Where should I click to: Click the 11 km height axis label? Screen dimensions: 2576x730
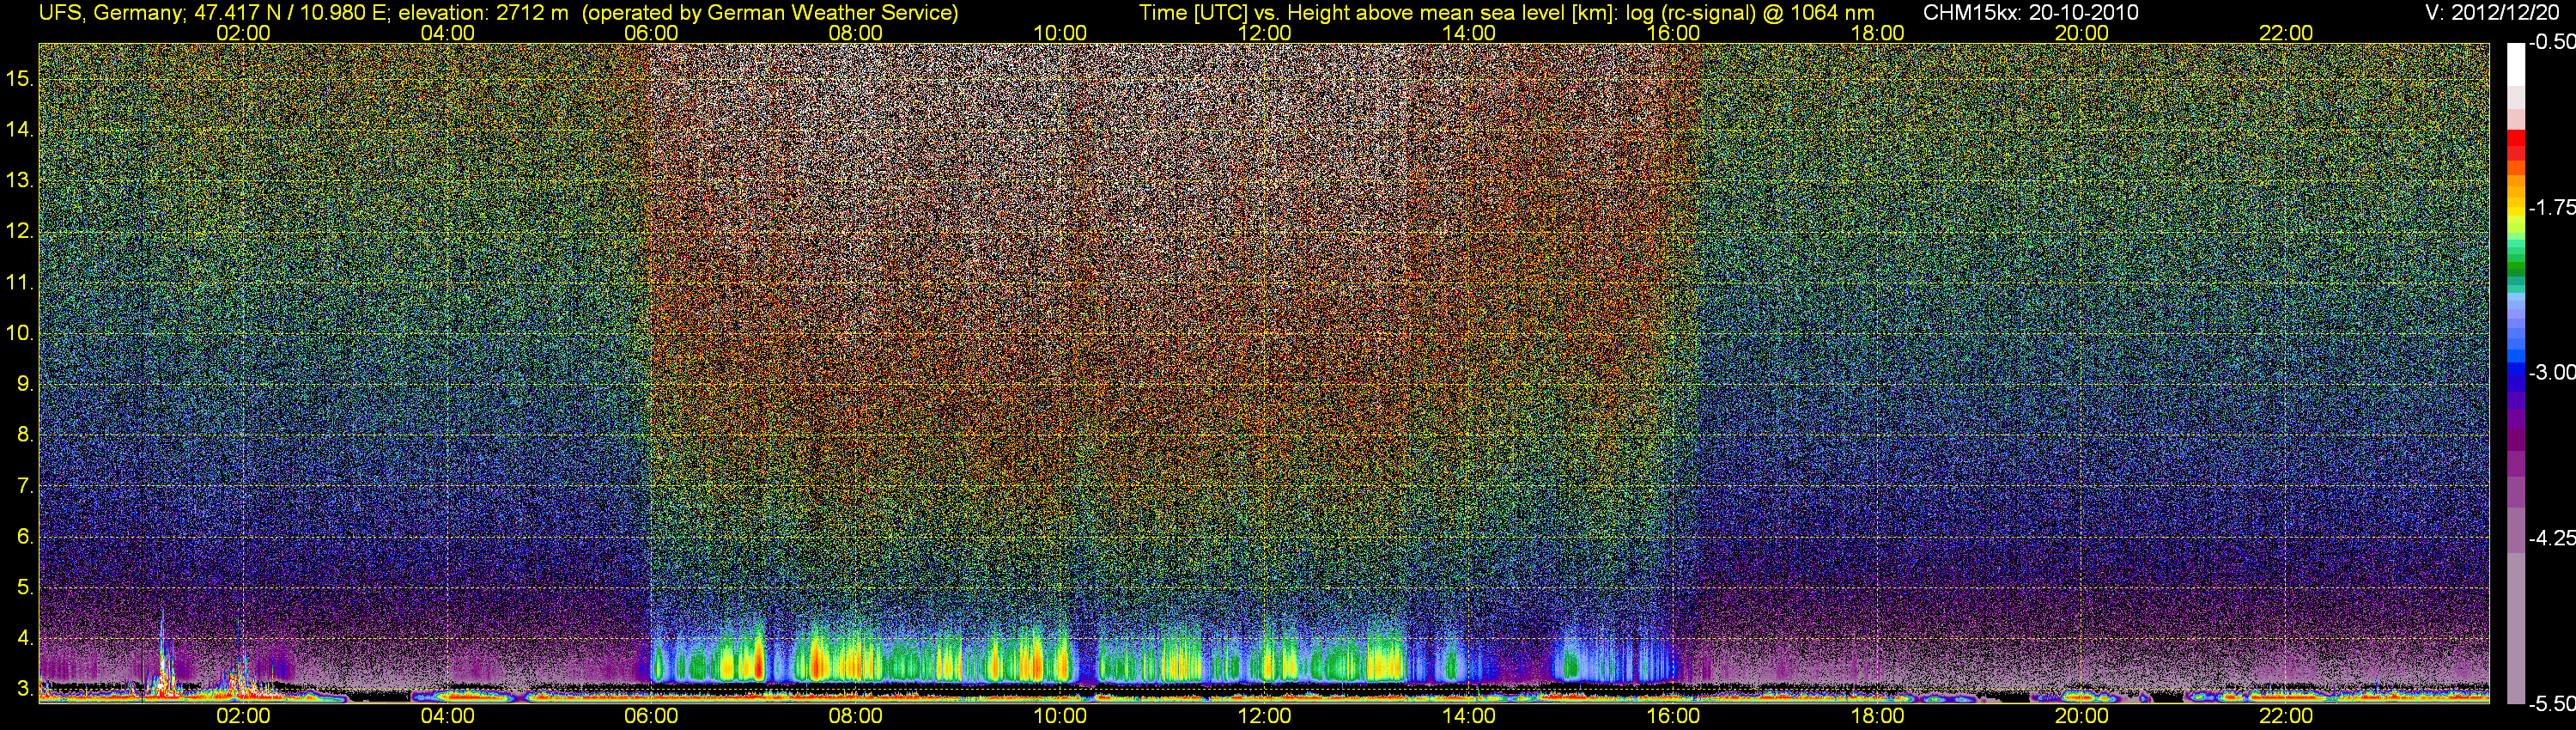[20, 282]
